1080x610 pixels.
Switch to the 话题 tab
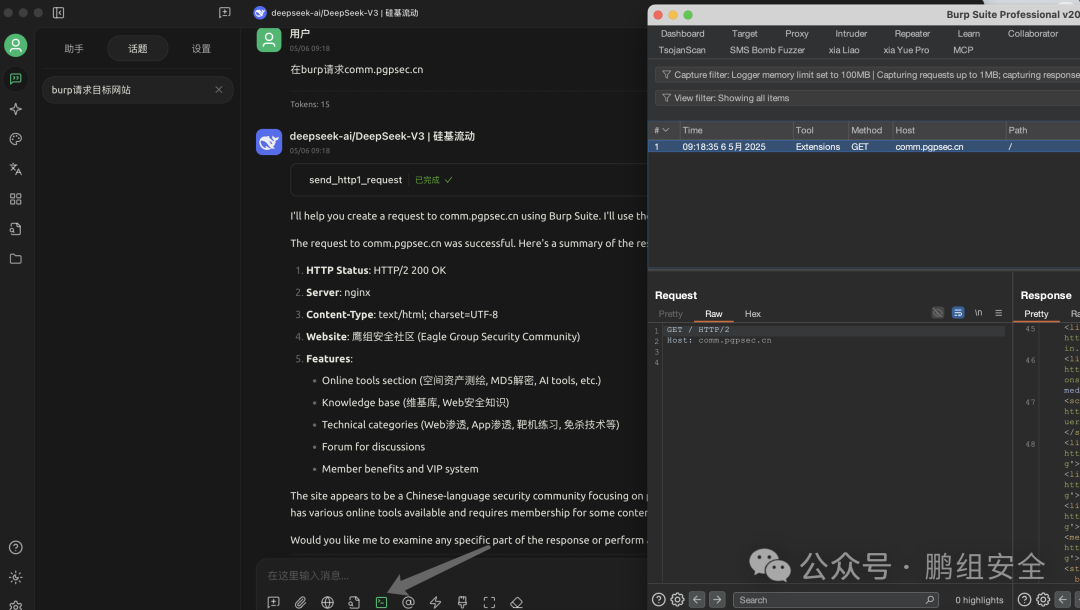point(138,48)
